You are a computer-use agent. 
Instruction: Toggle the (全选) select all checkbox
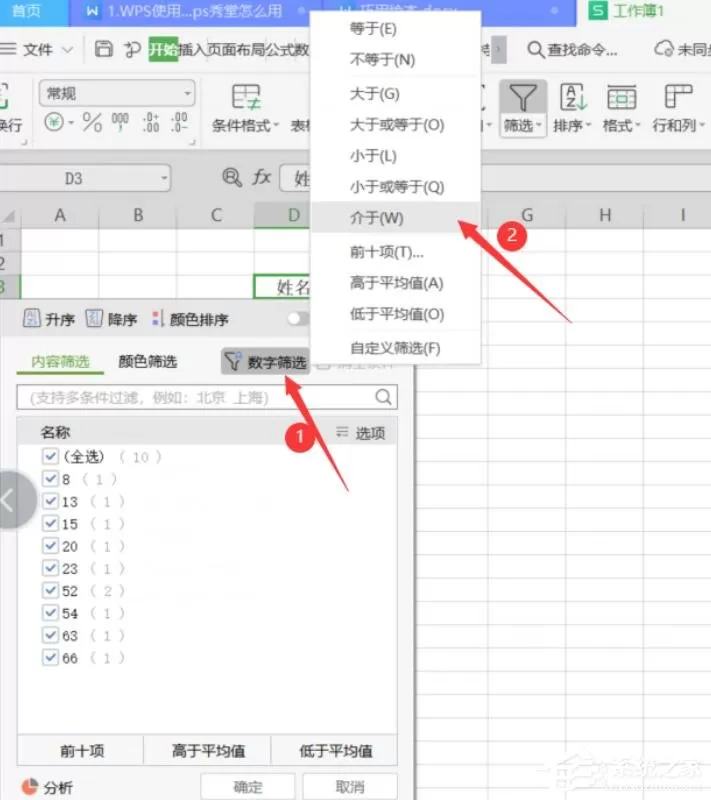50,456
